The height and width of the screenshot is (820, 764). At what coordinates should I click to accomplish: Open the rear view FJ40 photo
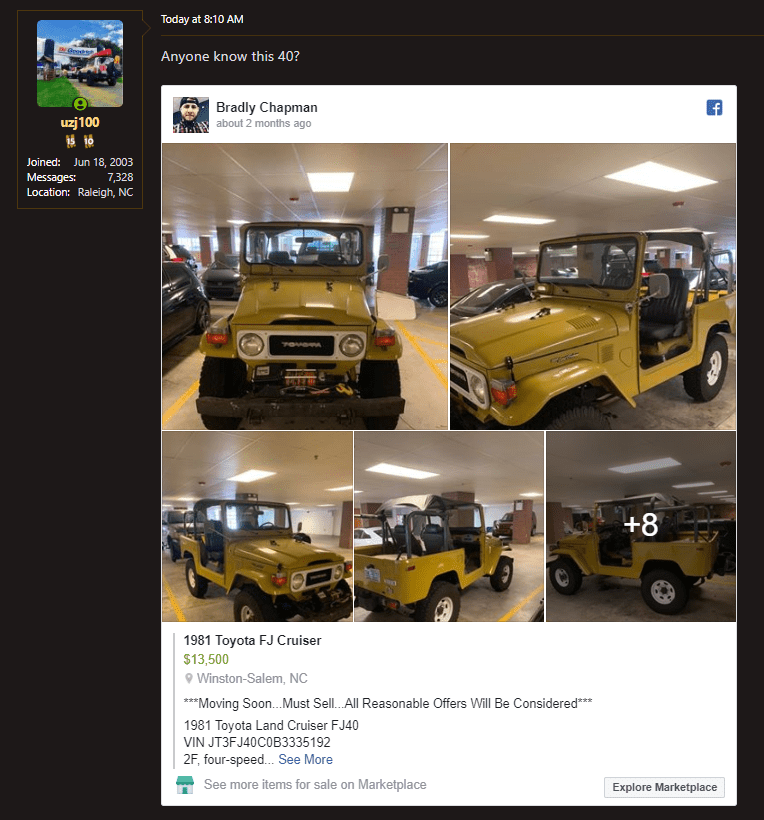(x=449, y=527)
